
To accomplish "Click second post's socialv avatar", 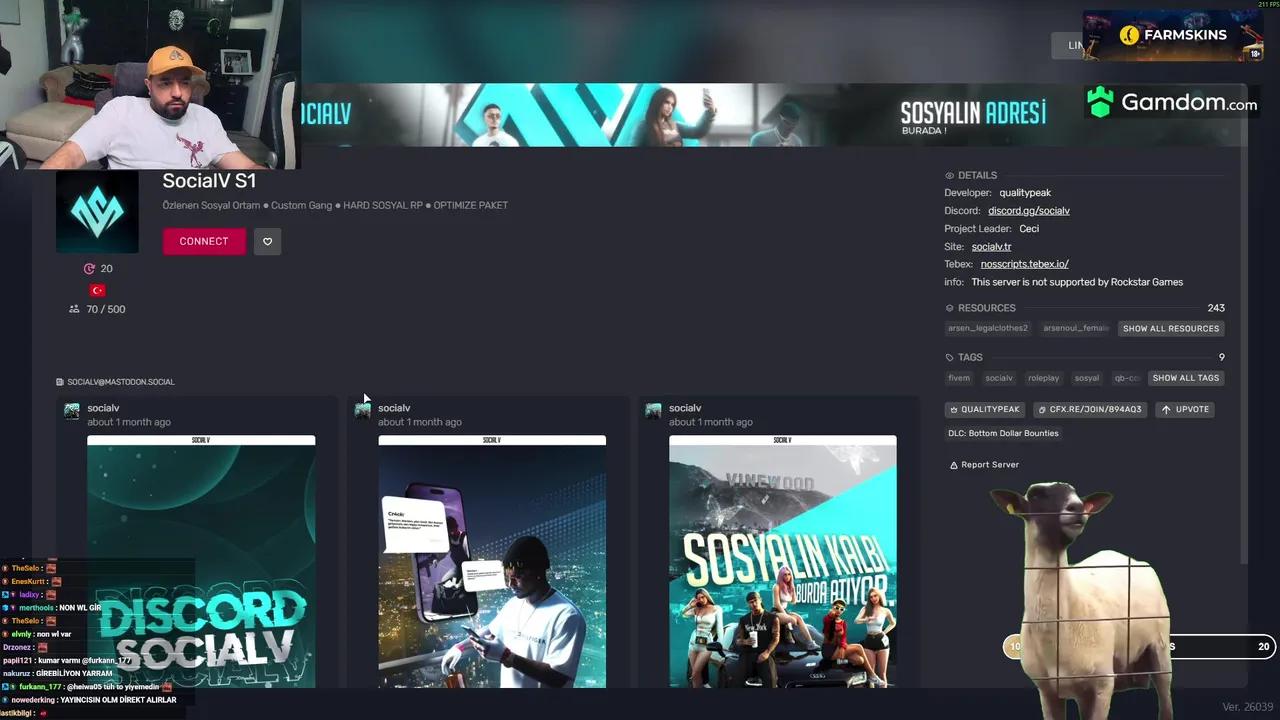I will (x=363, y=411).
